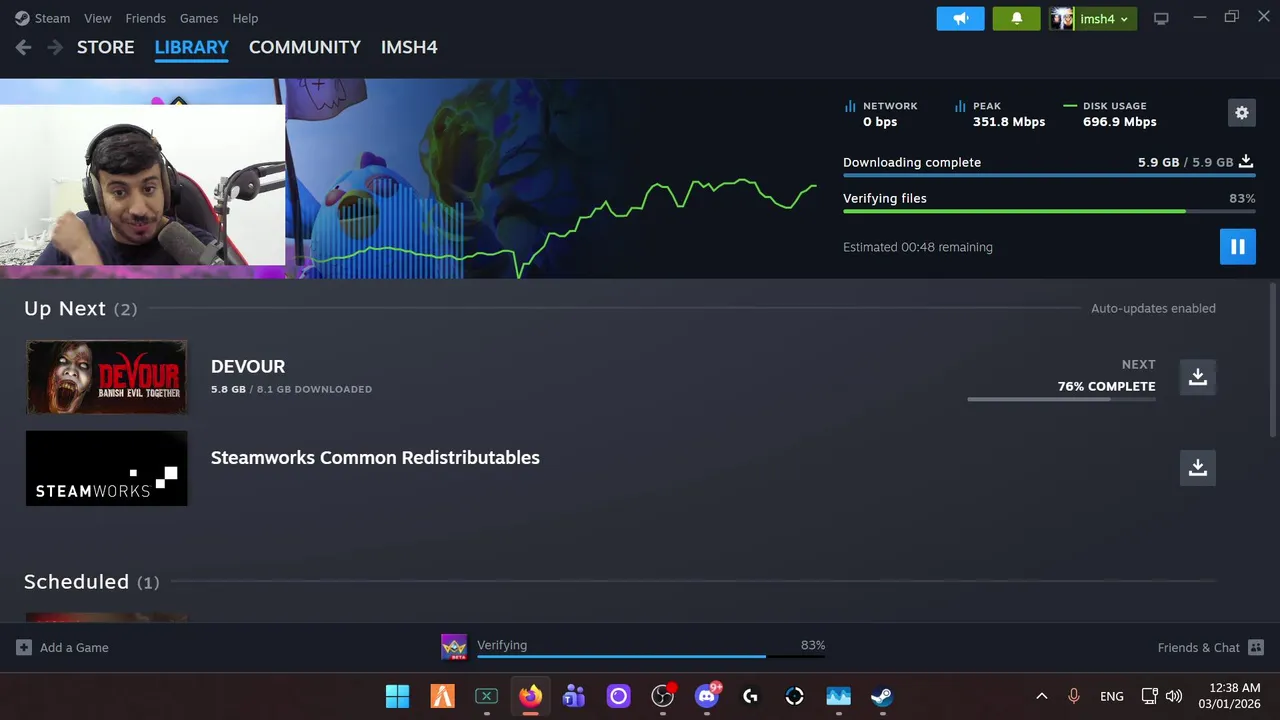This screenshot has height=720, width=1280.
Task: Open Friends & Chat
Action: coord(1210,647)
